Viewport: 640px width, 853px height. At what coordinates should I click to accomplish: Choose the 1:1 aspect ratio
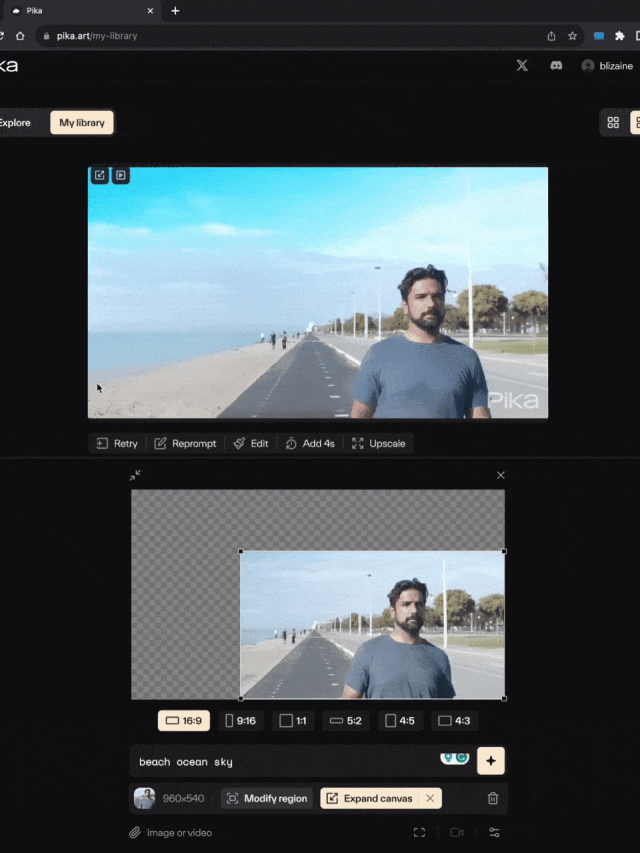pyautogui.click(x=294, y=720)
